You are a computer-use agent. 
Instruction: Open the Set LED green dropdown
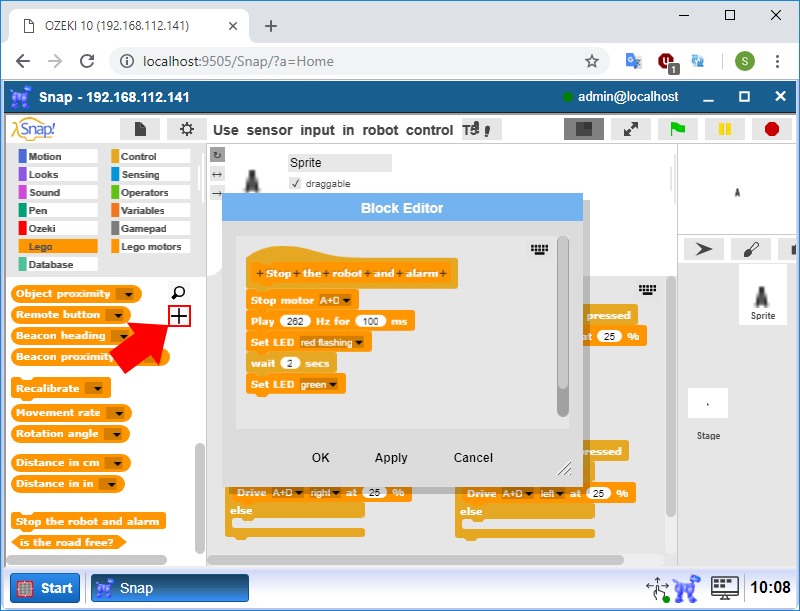click(x=333, y=384)
